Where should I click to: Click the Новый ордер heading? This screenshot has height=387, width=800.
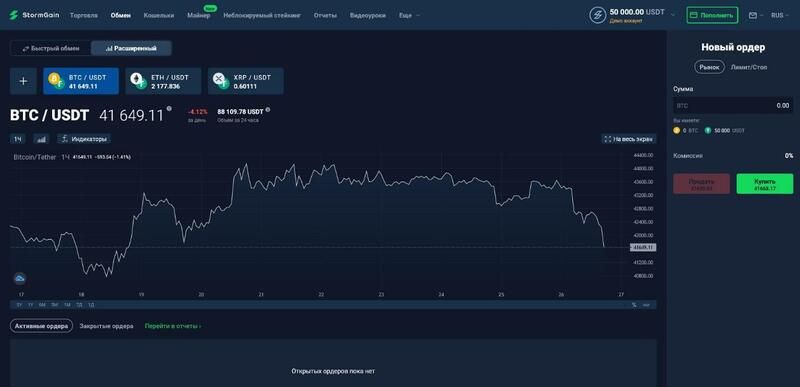tap(733, 47)
